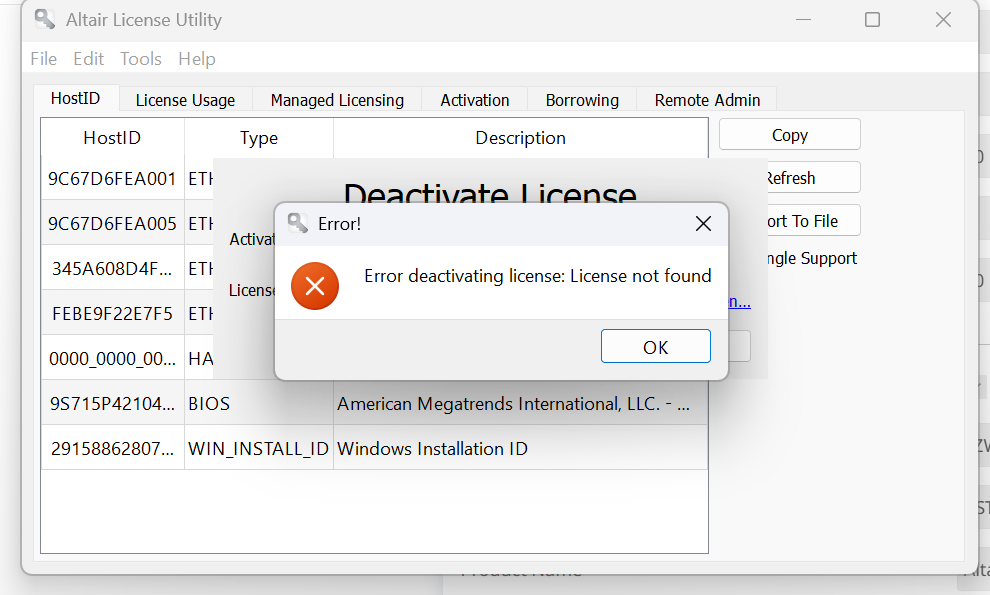990x595 pixels.
Task: Select host ID 9C67D6FEA001 cell
Action: (112, 179)
